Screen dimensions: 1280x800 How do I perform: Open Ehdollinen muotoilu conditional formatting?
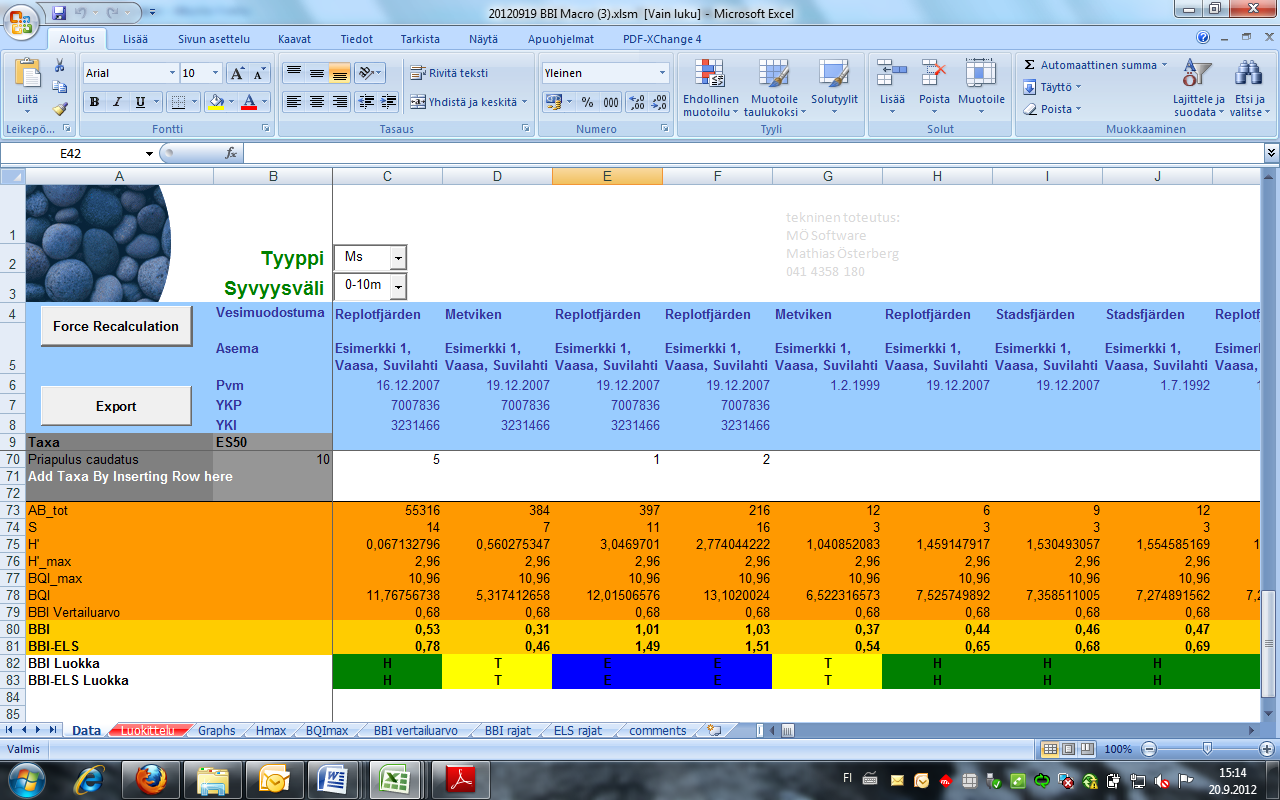[711, 87]
